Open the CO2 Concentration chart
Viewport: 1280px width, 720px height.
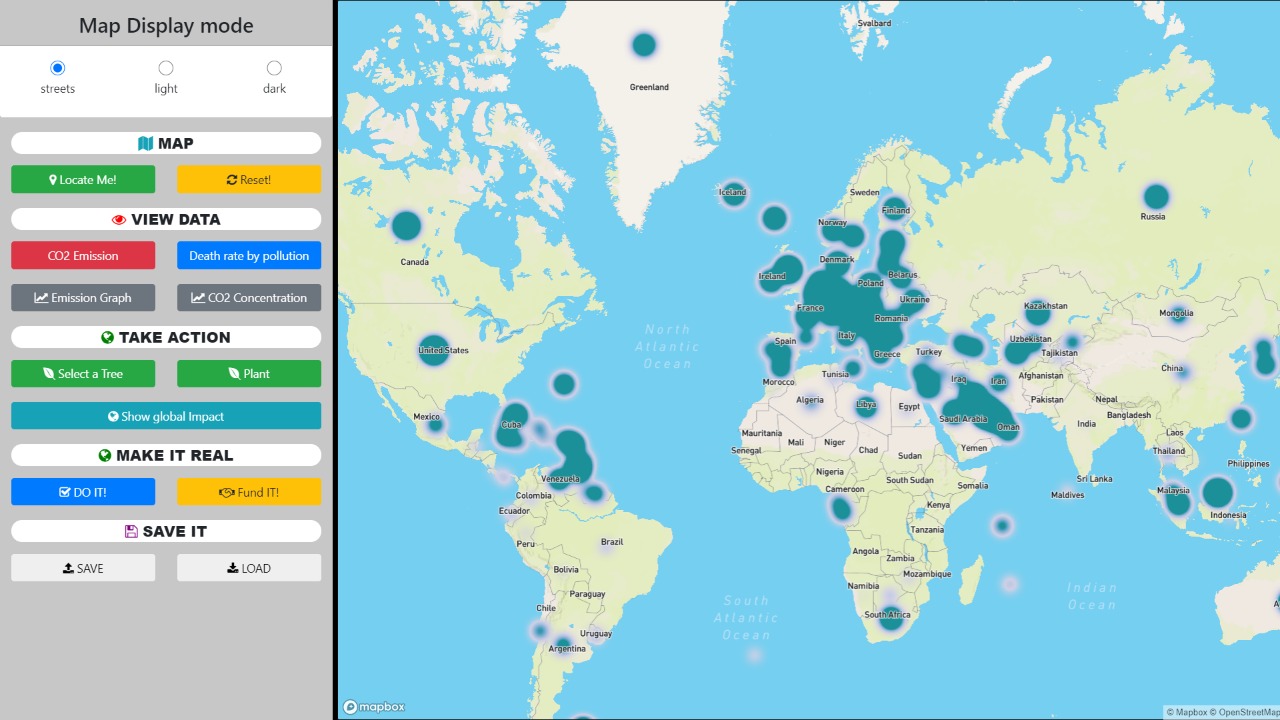coord(249,298)
